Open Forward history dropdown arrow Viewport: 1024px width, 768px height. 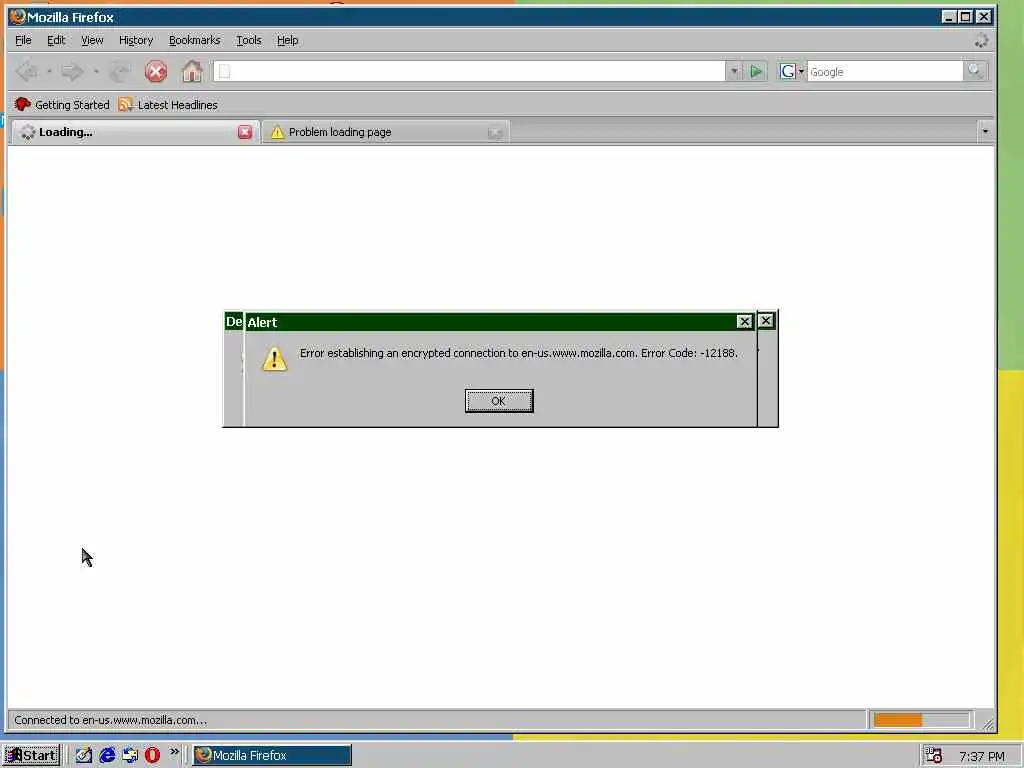pos(96,71)
